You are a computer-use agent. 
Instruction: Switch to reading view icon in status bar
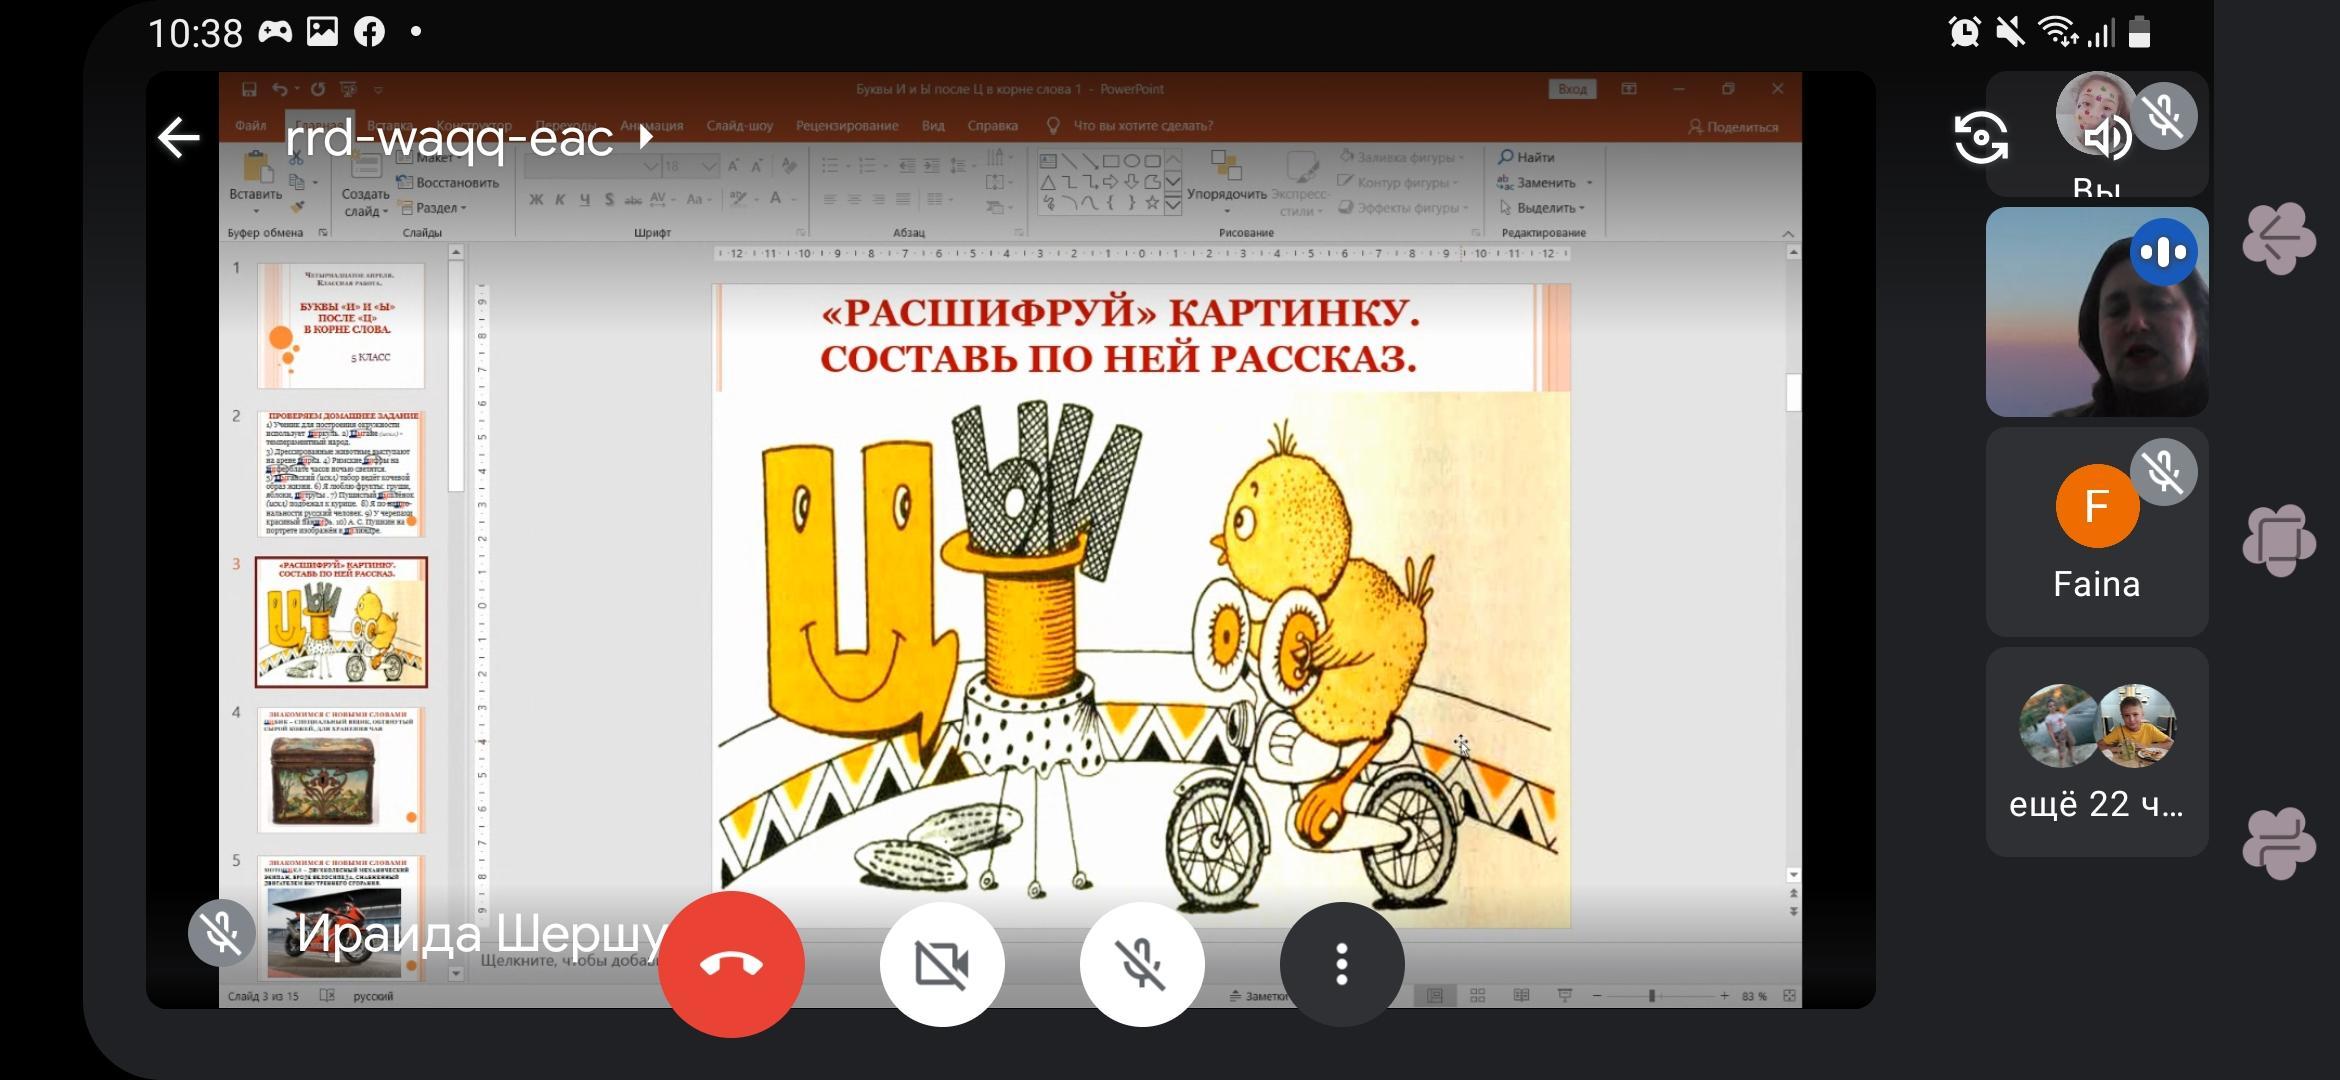click(1521, 996)
